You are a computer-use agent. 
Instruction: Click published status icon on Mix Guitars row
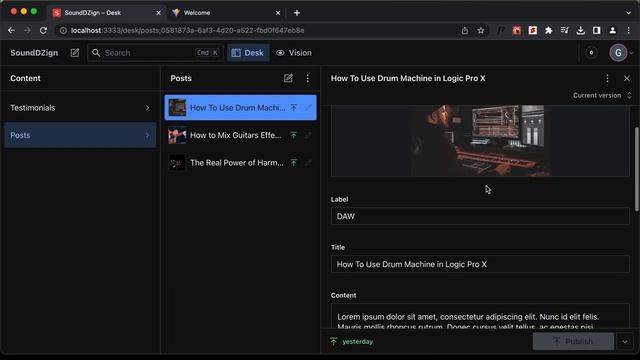click(x=293, y=135)
